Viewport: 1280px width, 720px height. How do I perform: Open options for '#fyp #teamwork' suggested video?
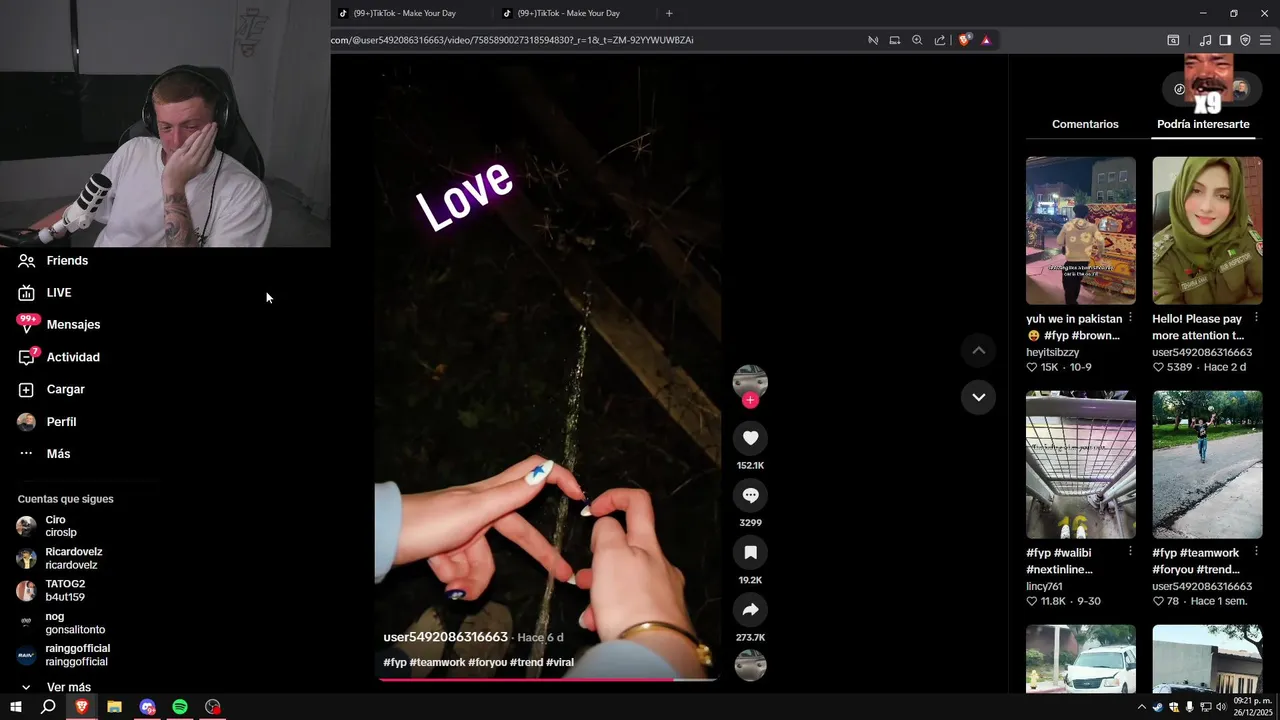click(1257, 551)
